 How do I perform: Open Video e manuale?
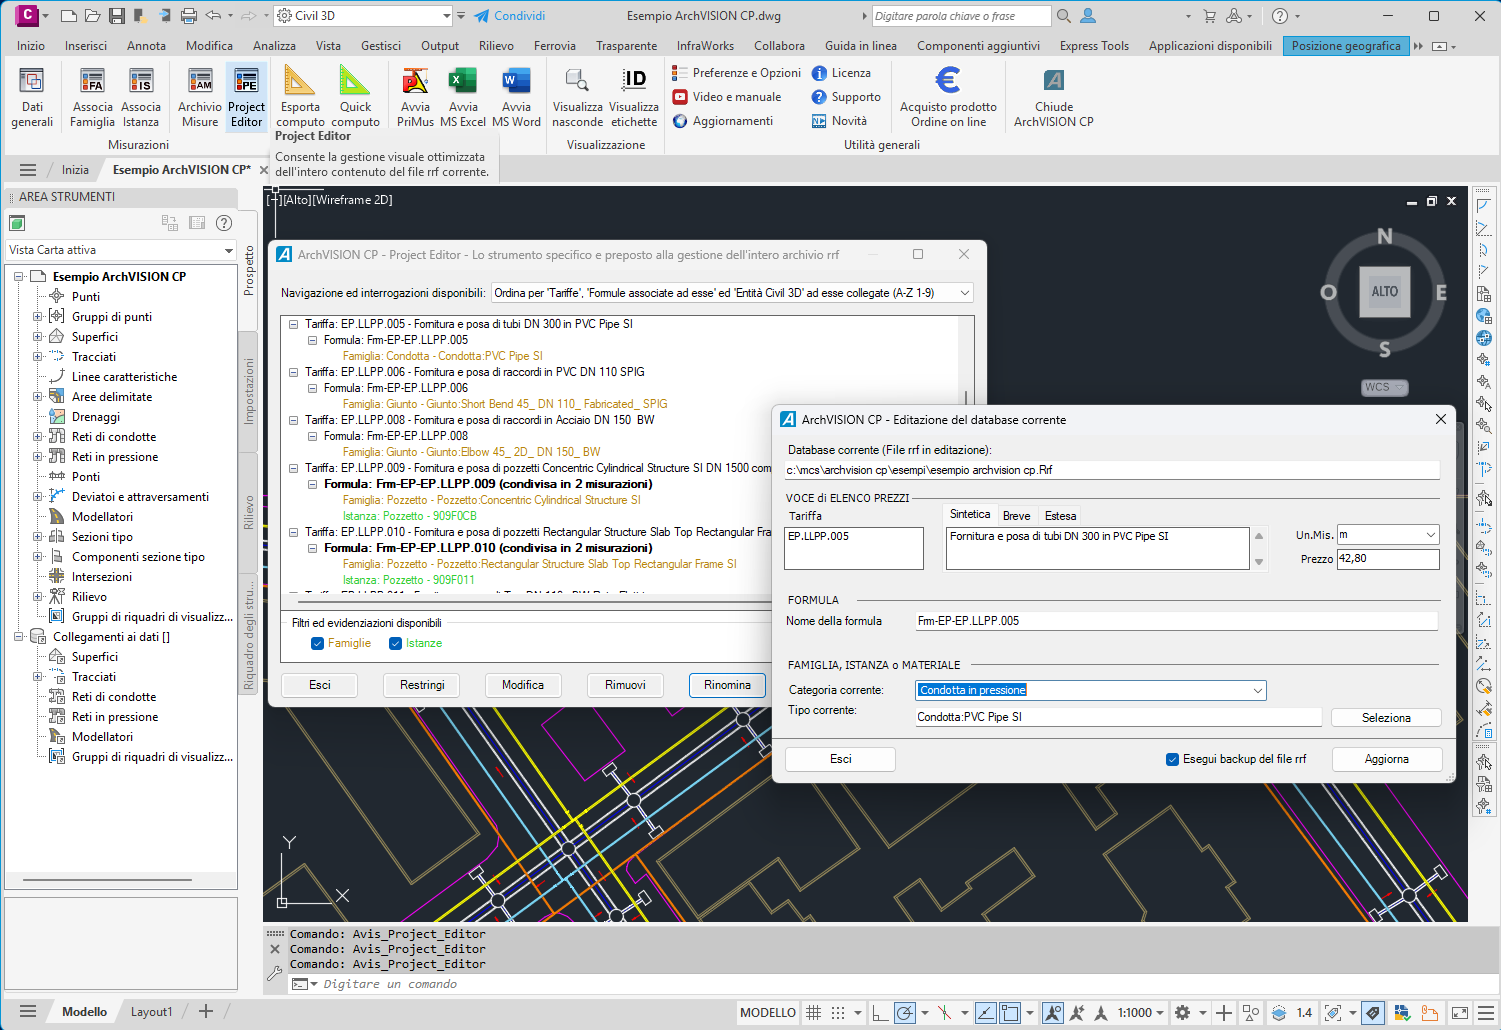pos(727,97)
